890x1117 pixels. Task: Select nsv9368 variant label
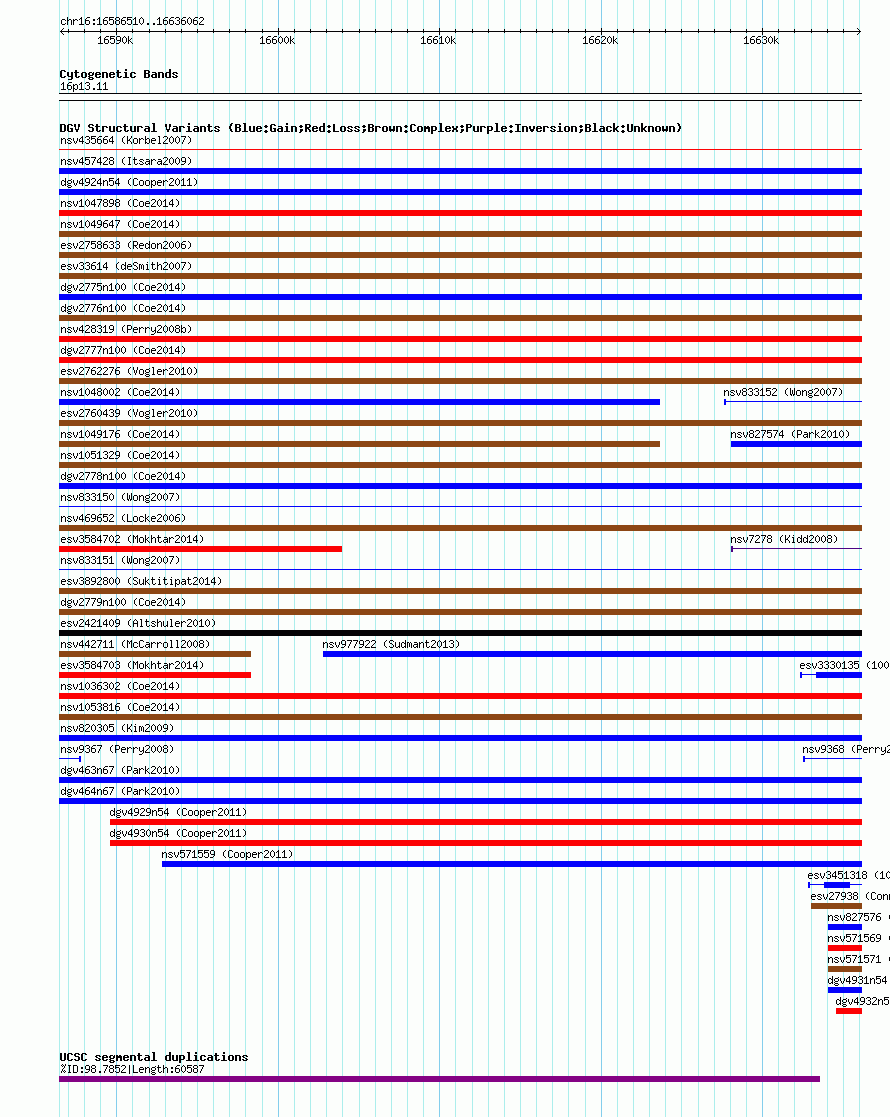846,749
